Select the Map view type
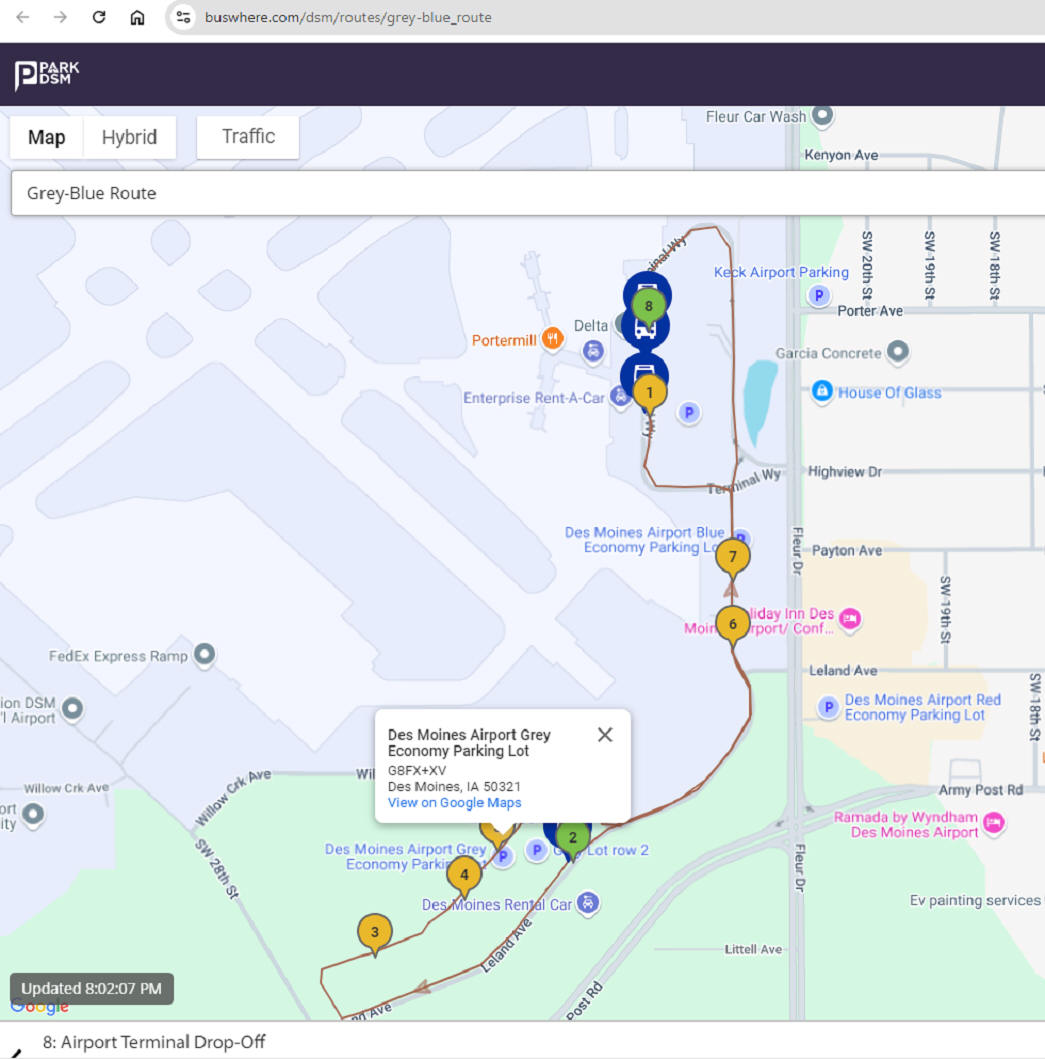Image resolution: width=1045 pixels, height=1059 pixels. [47, 137]
